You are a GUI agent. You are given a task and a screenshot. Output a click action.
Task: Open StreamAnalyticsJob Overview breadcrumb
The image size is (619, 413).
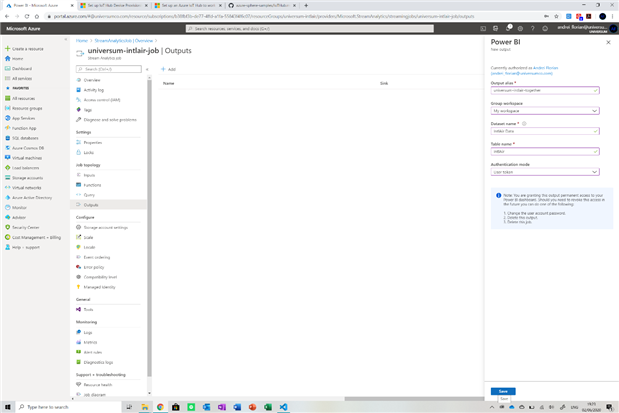pos(124,41)
